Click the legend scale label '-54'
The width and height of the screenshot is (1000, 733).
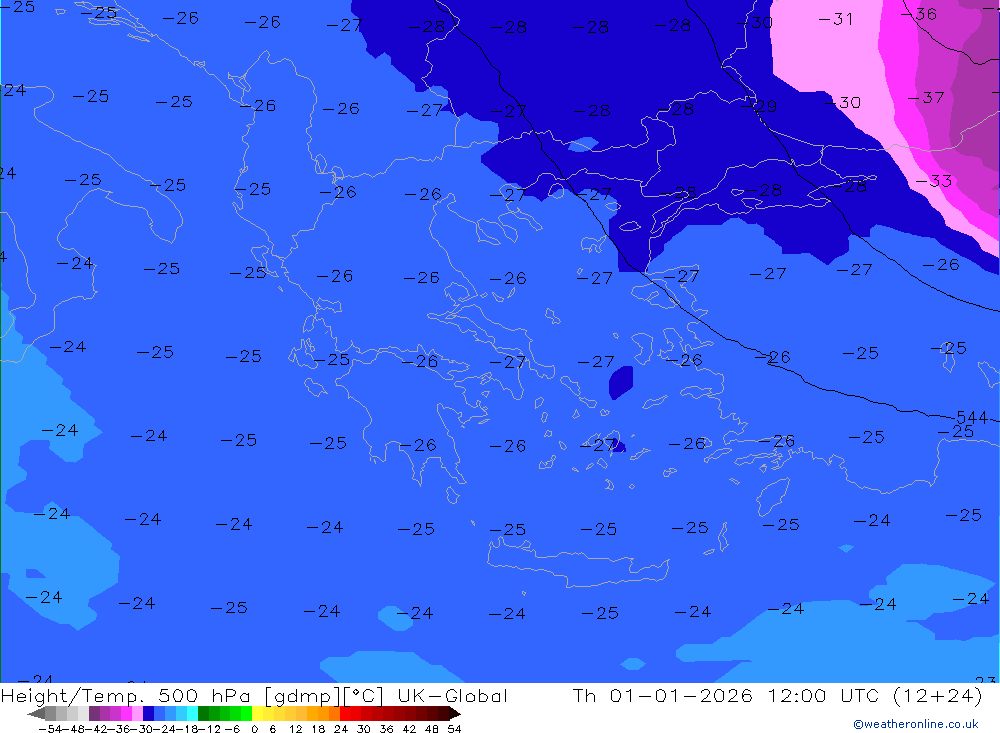50,729
